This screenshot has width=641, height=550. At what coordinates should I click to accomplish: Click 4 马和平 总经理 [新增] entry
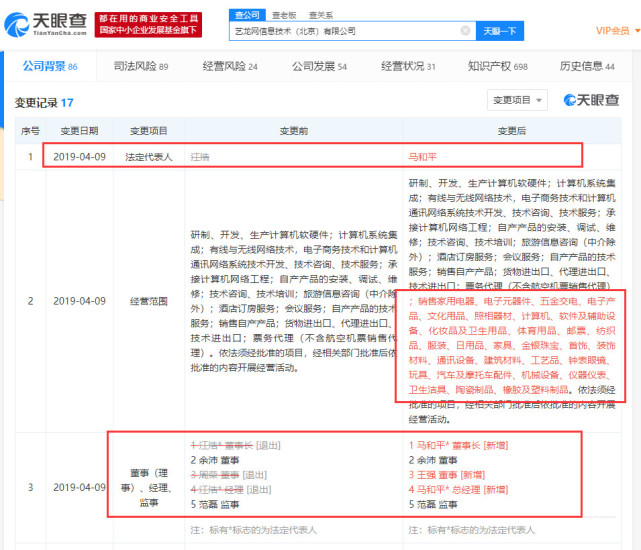[x=458, y=490]
